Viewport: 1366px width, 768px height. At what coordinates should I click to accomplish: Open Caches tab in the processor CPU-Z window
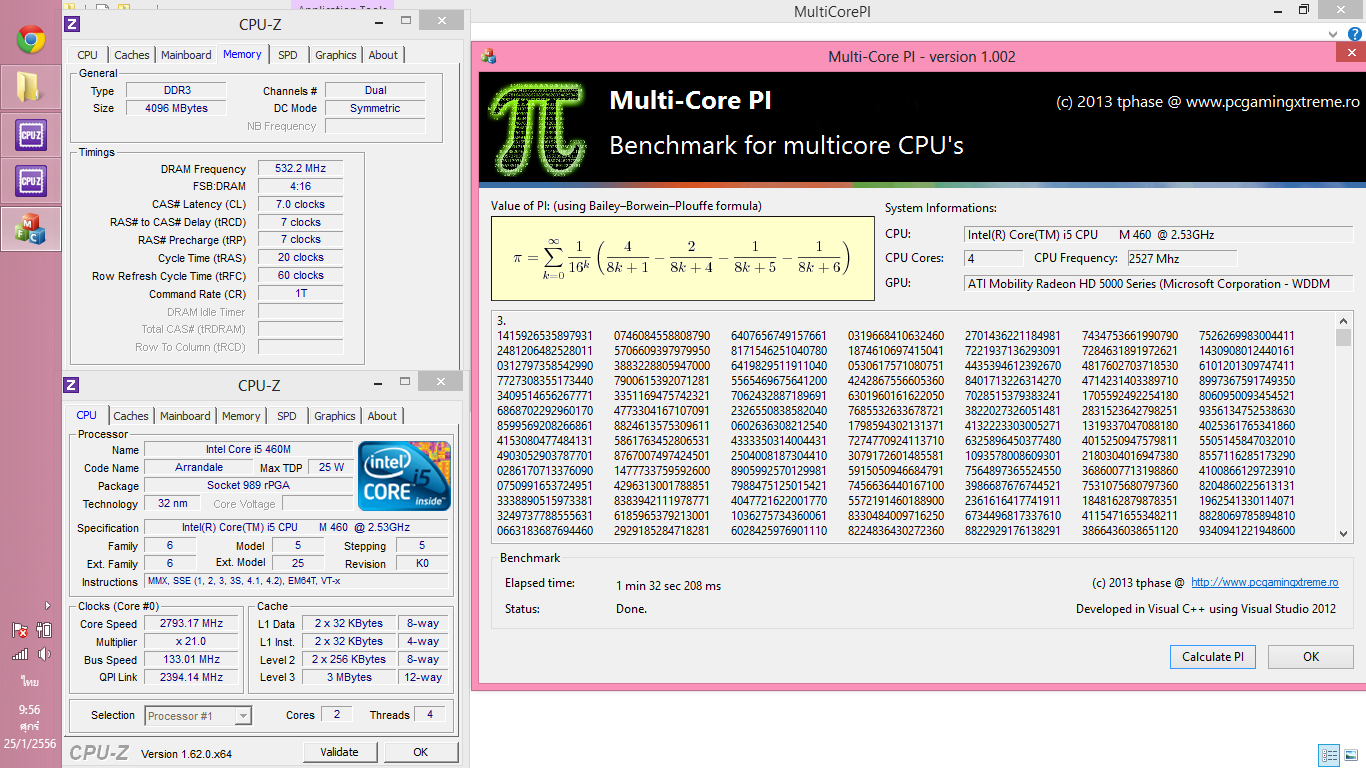(x=131, y=416)
